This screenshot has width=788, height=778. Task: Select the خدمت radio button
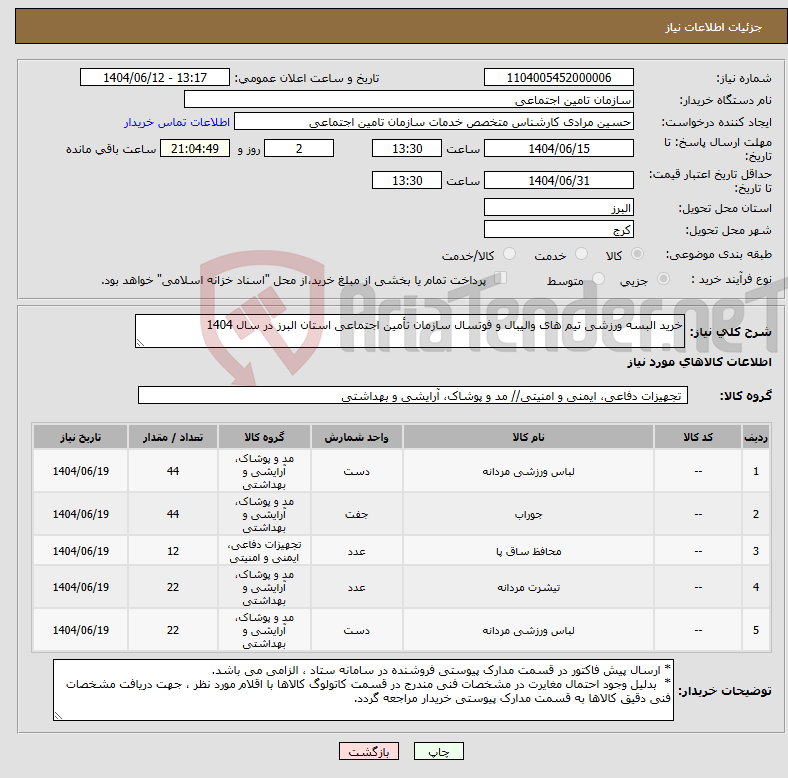[x=581, y=254]
